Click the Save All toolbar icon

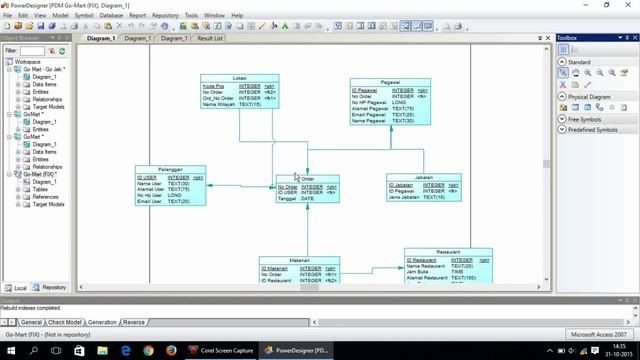(x=52, y=26)
